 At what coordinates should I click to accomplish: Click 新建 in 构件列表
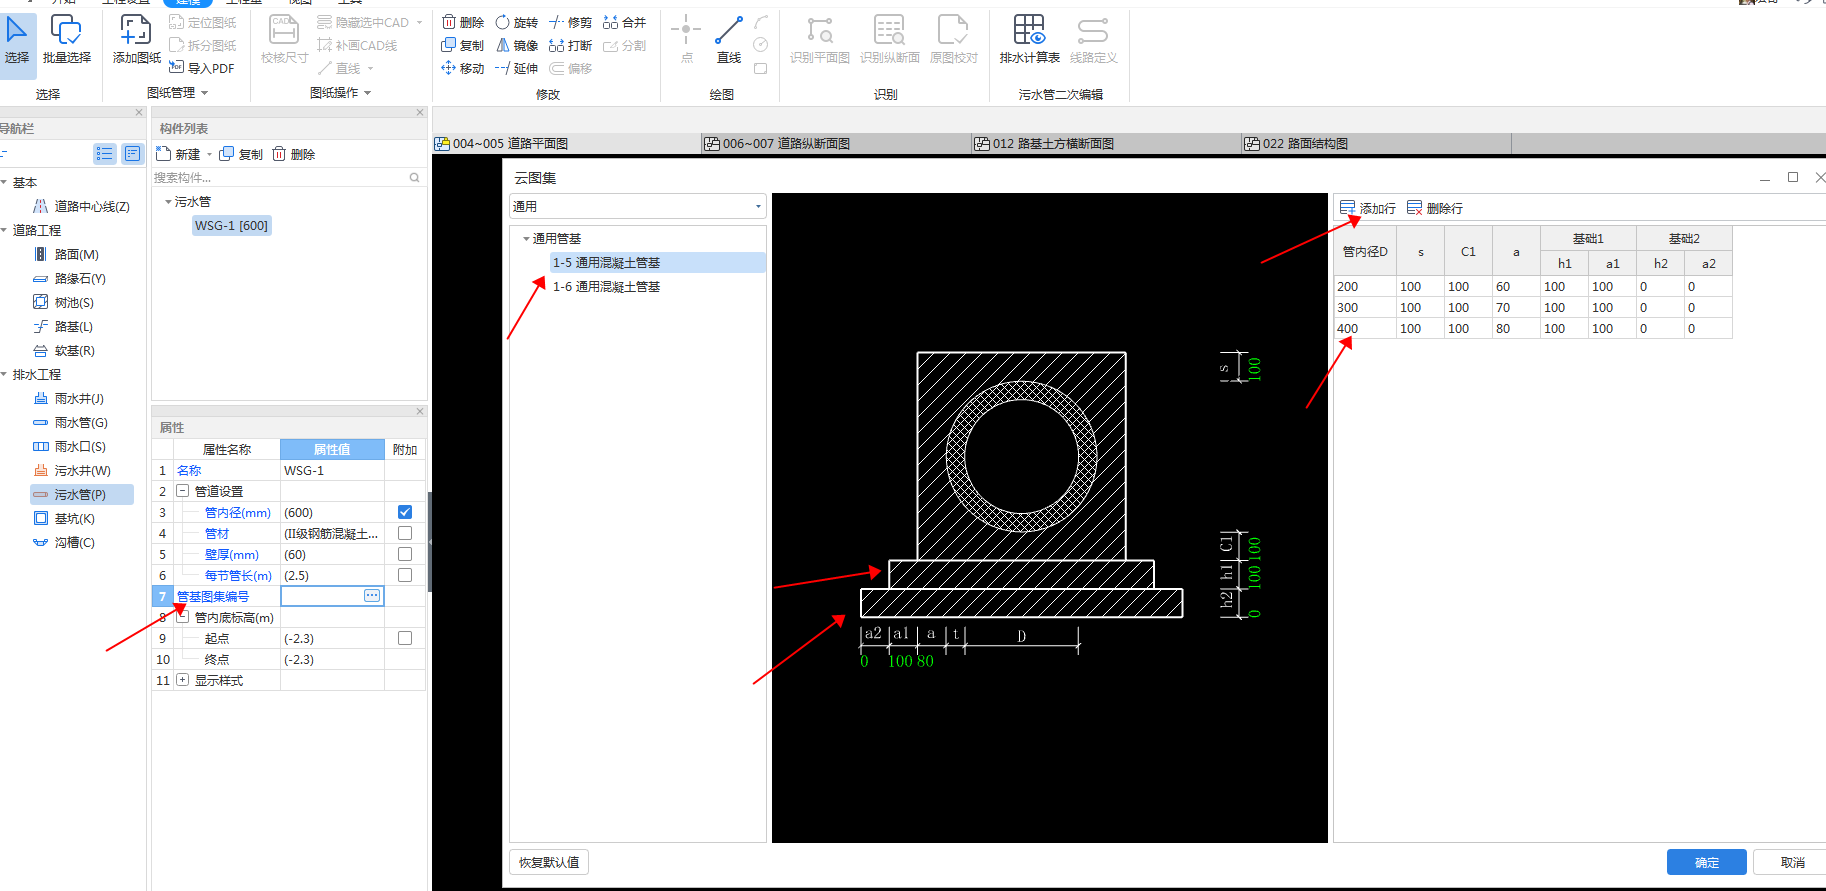click(179, 154)
